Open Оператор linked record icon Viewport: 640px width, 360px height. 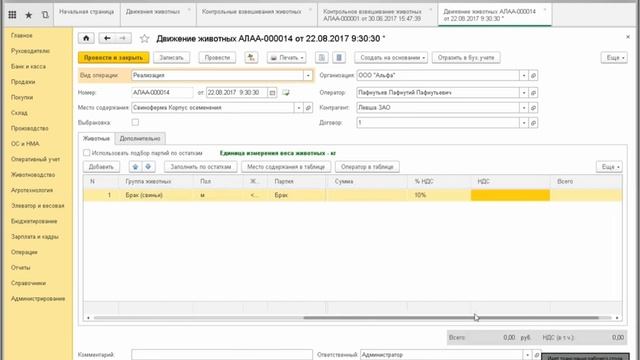533,93
